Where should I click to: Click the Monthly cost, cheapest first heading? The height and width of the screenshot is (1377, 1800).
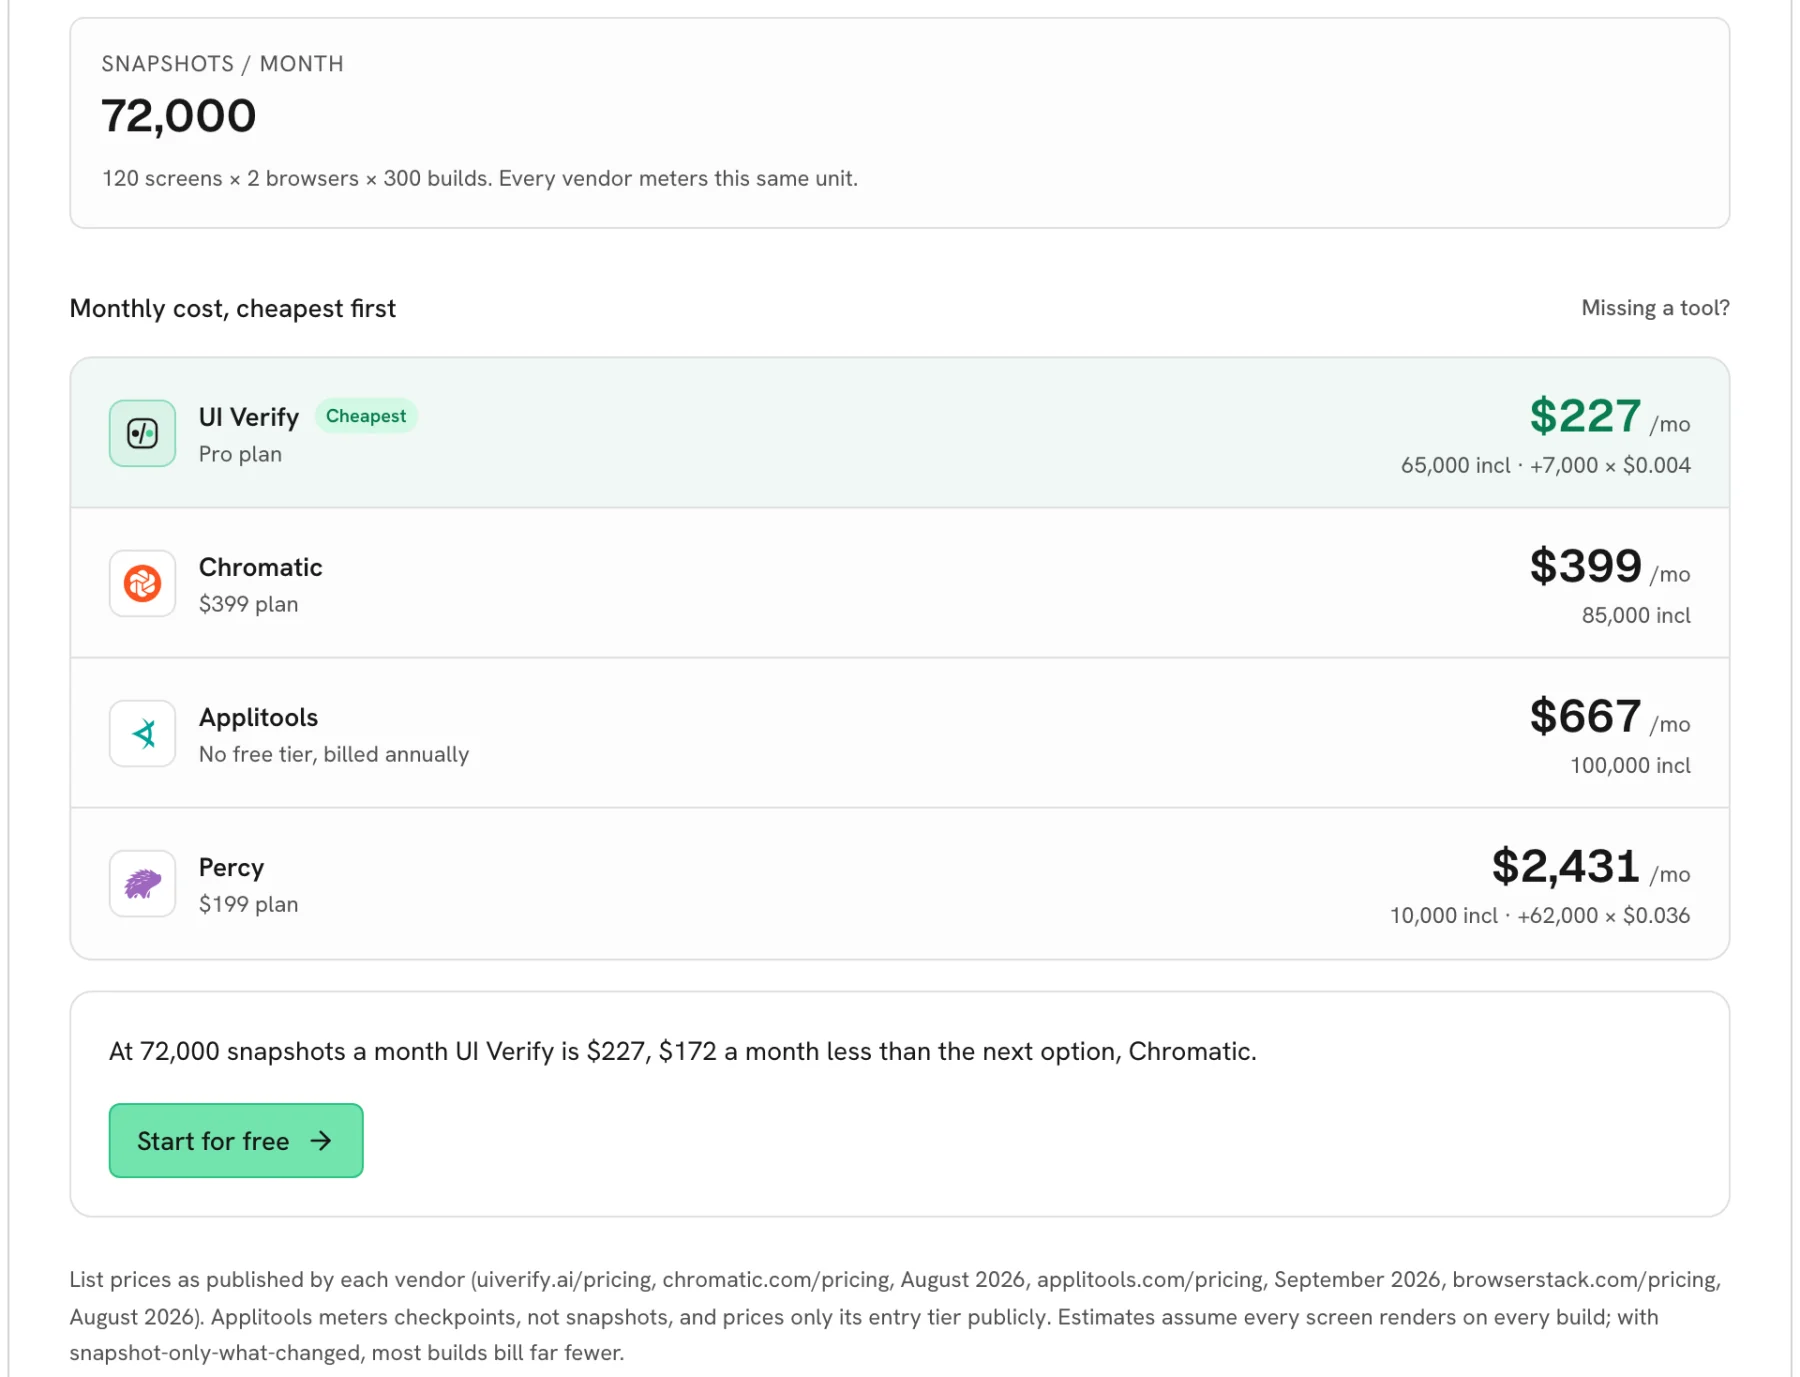(233, 308)
